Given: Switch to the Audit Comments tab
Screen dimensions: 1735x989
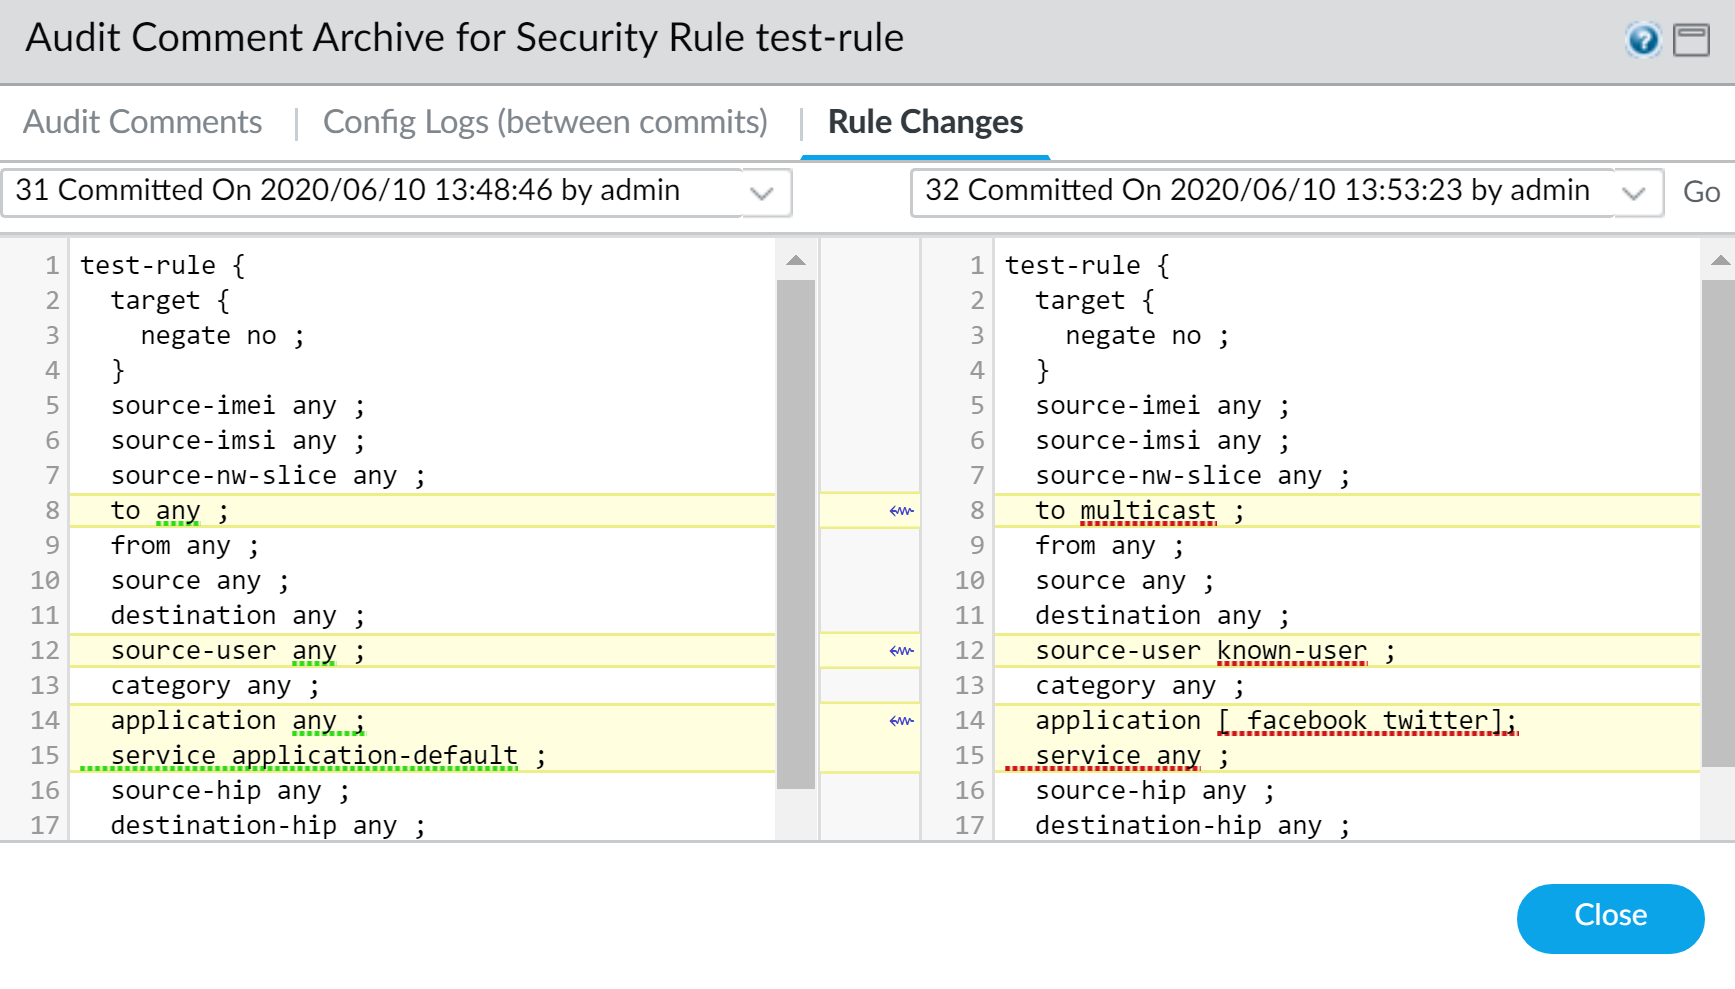Looking at the screenshot, I should tap(143, 122).
